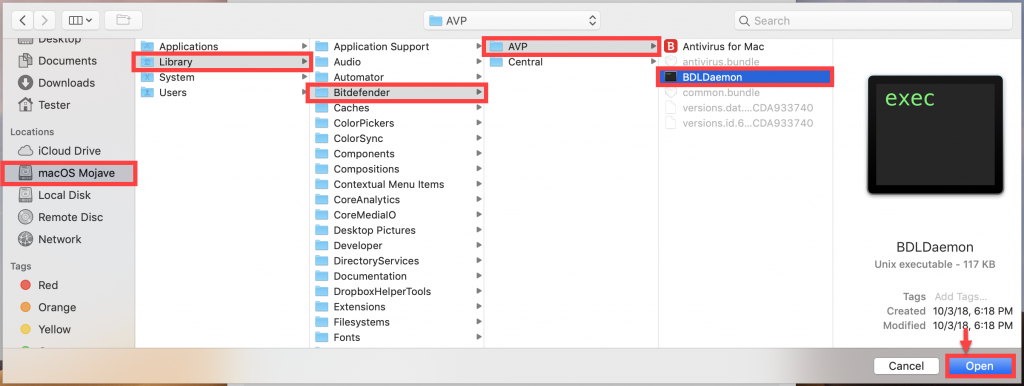This screenshot has height=386, width=1024.
Task: Go back with the left chevron button
Action: point(23,20)
